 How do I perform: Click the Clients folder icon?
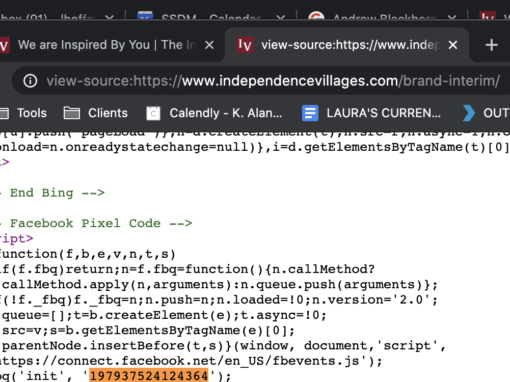tap(72, 113)
